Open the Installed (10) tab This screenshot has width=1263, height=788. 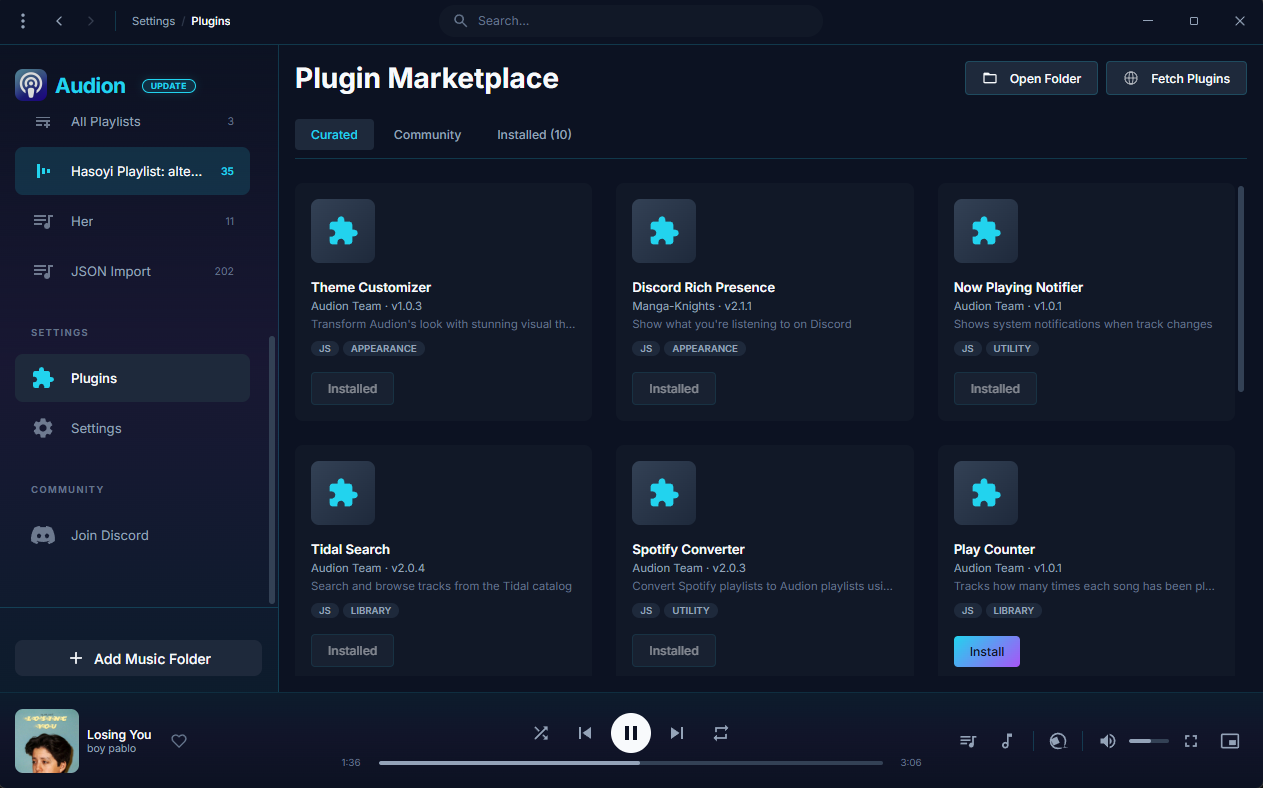pos(533,134)
